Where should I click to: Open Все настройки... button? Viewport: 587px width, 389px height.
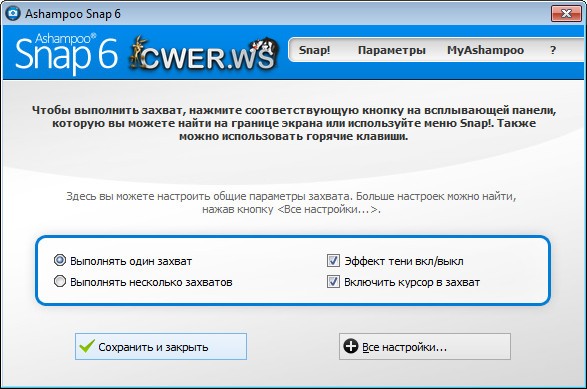(425, 347)
